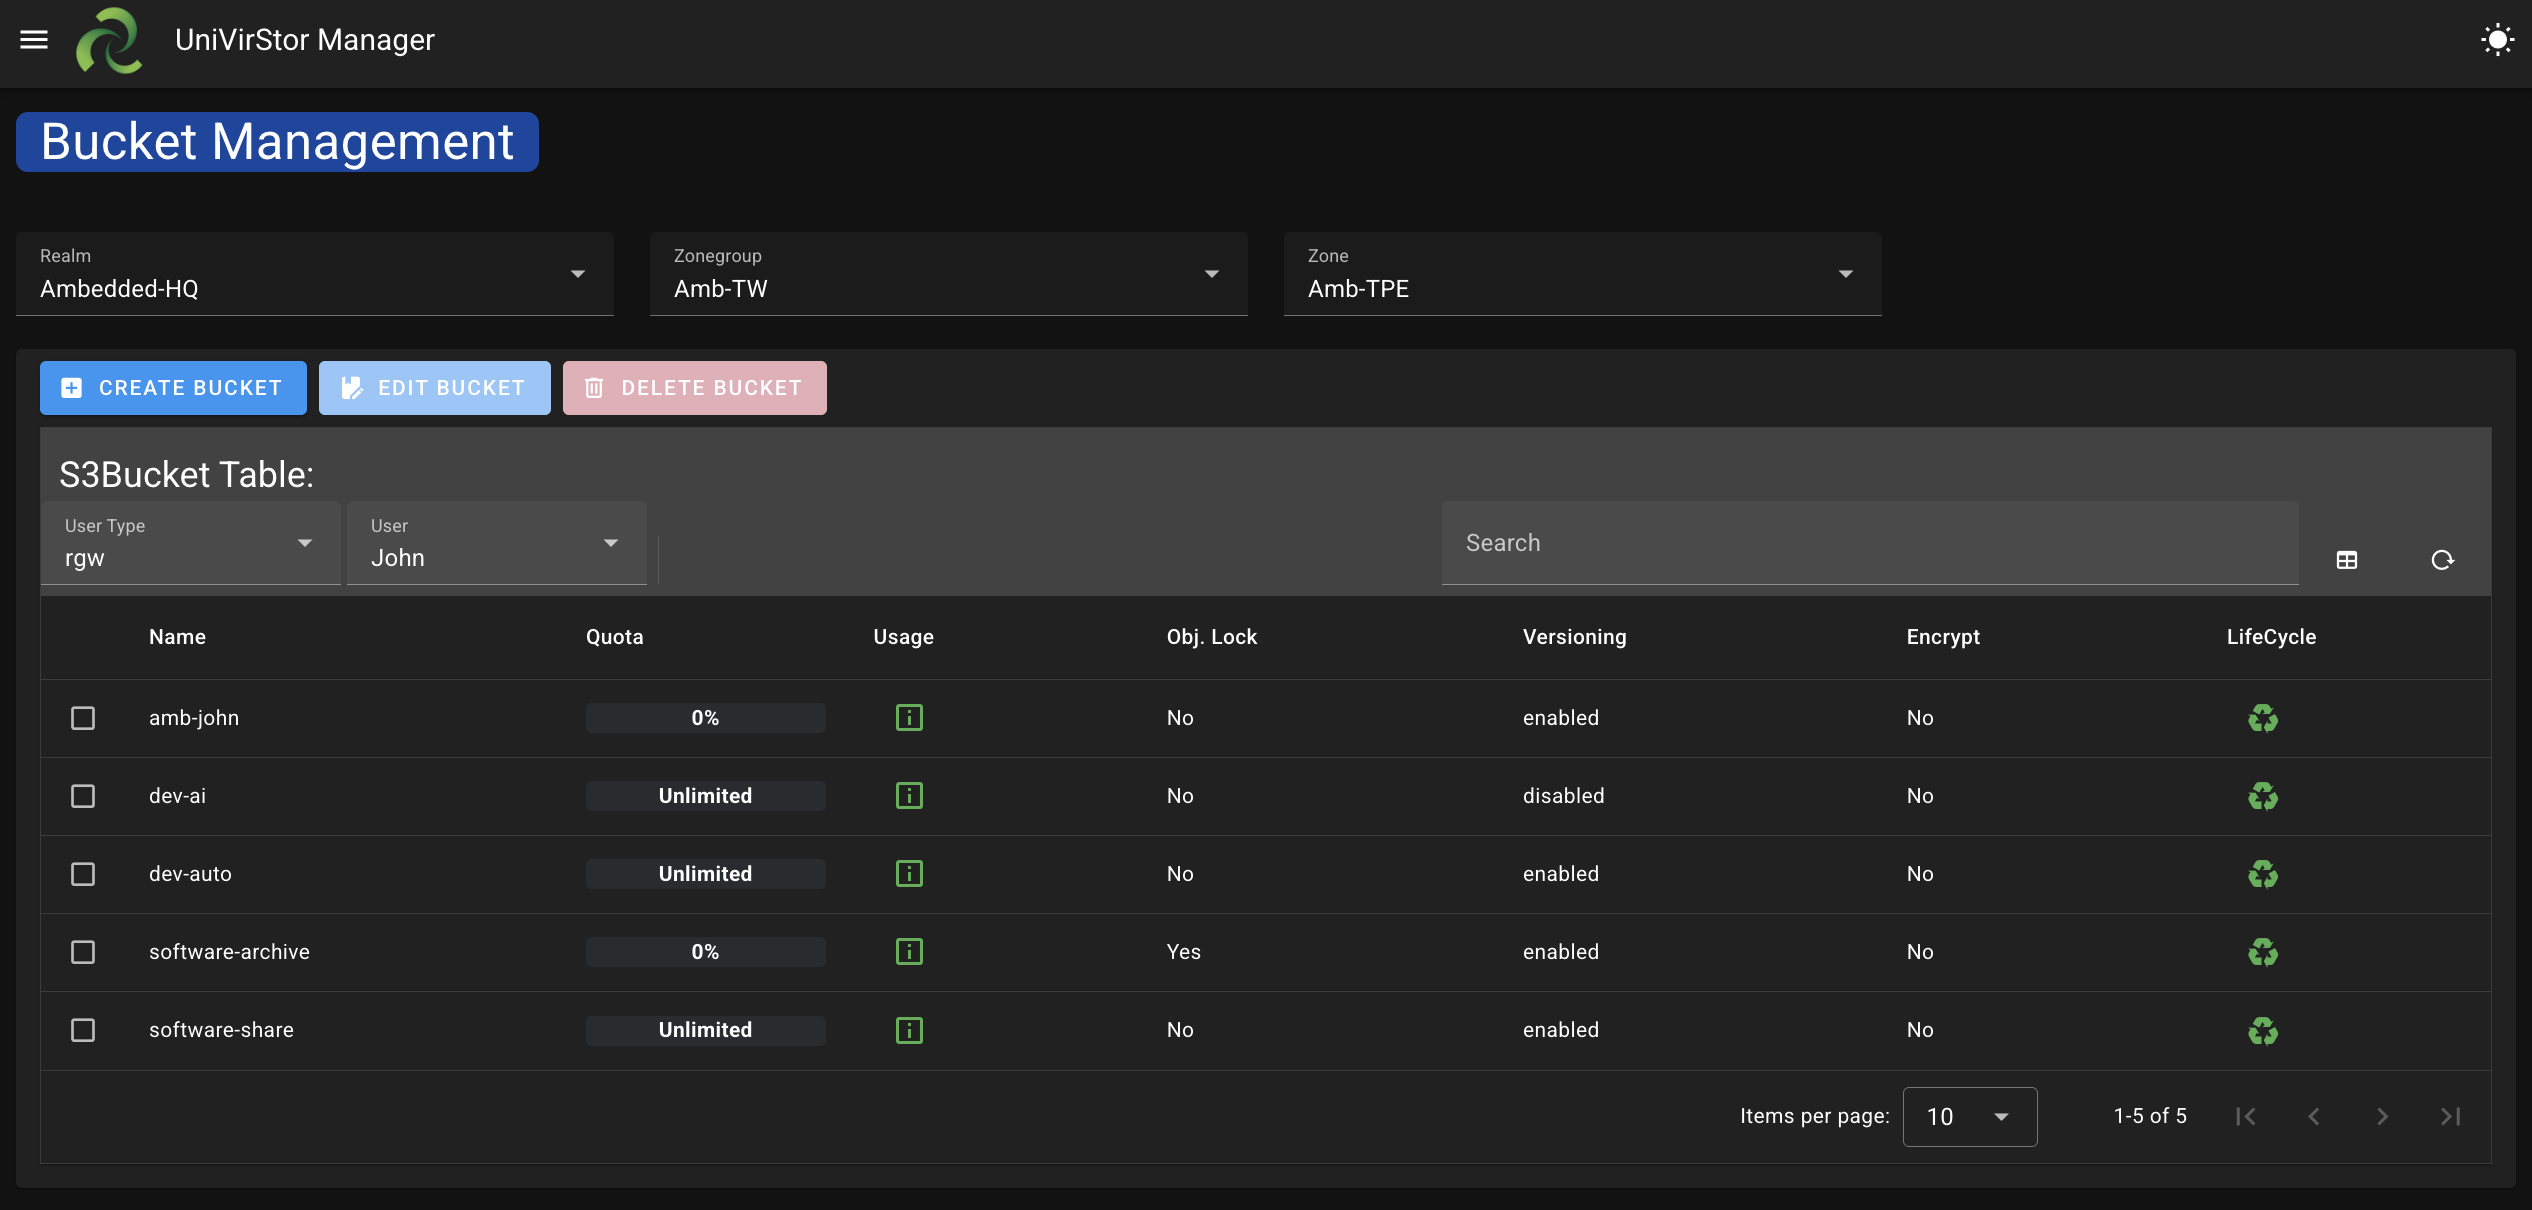Open the User dropdown showing John
The height and width of the screenshot is (1210, 2532).
click(x=497, y=543)
